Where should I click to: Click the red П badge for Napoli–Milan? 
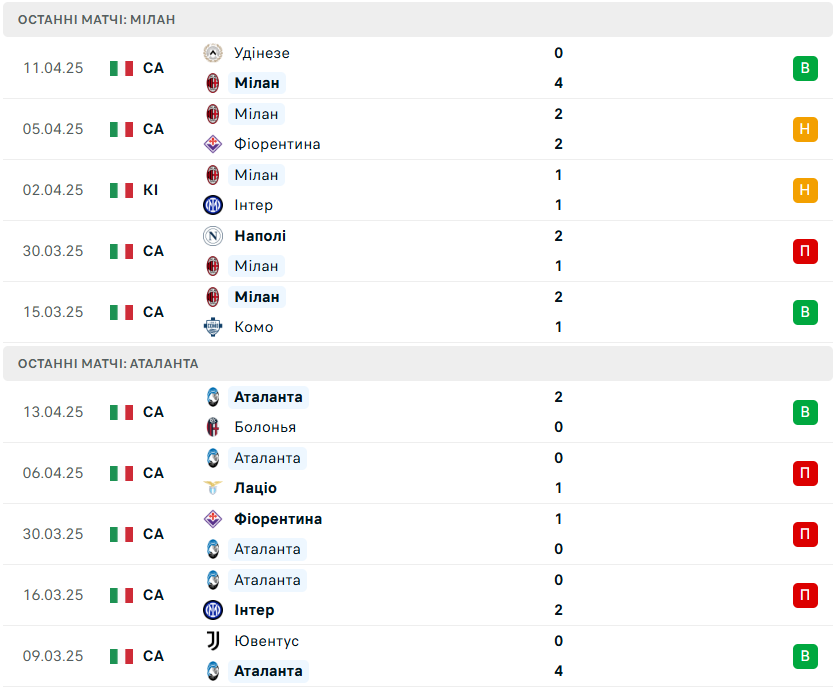click(805, 251)
